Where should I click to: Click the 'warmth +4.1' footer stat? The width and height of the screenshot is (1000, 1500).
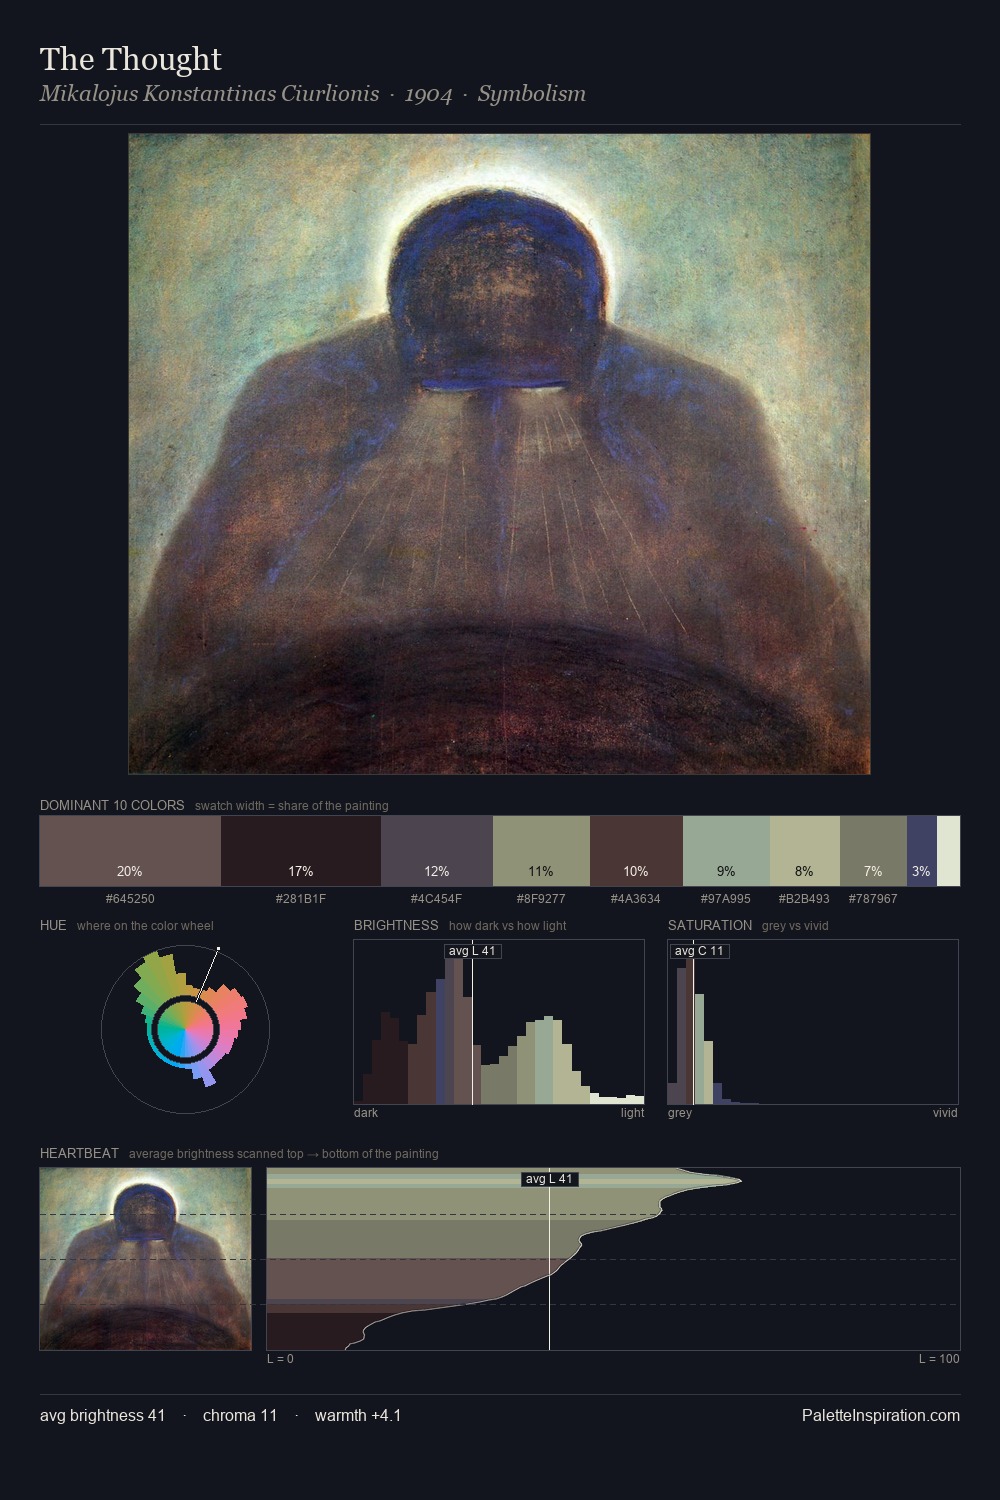pos(358,1415)
